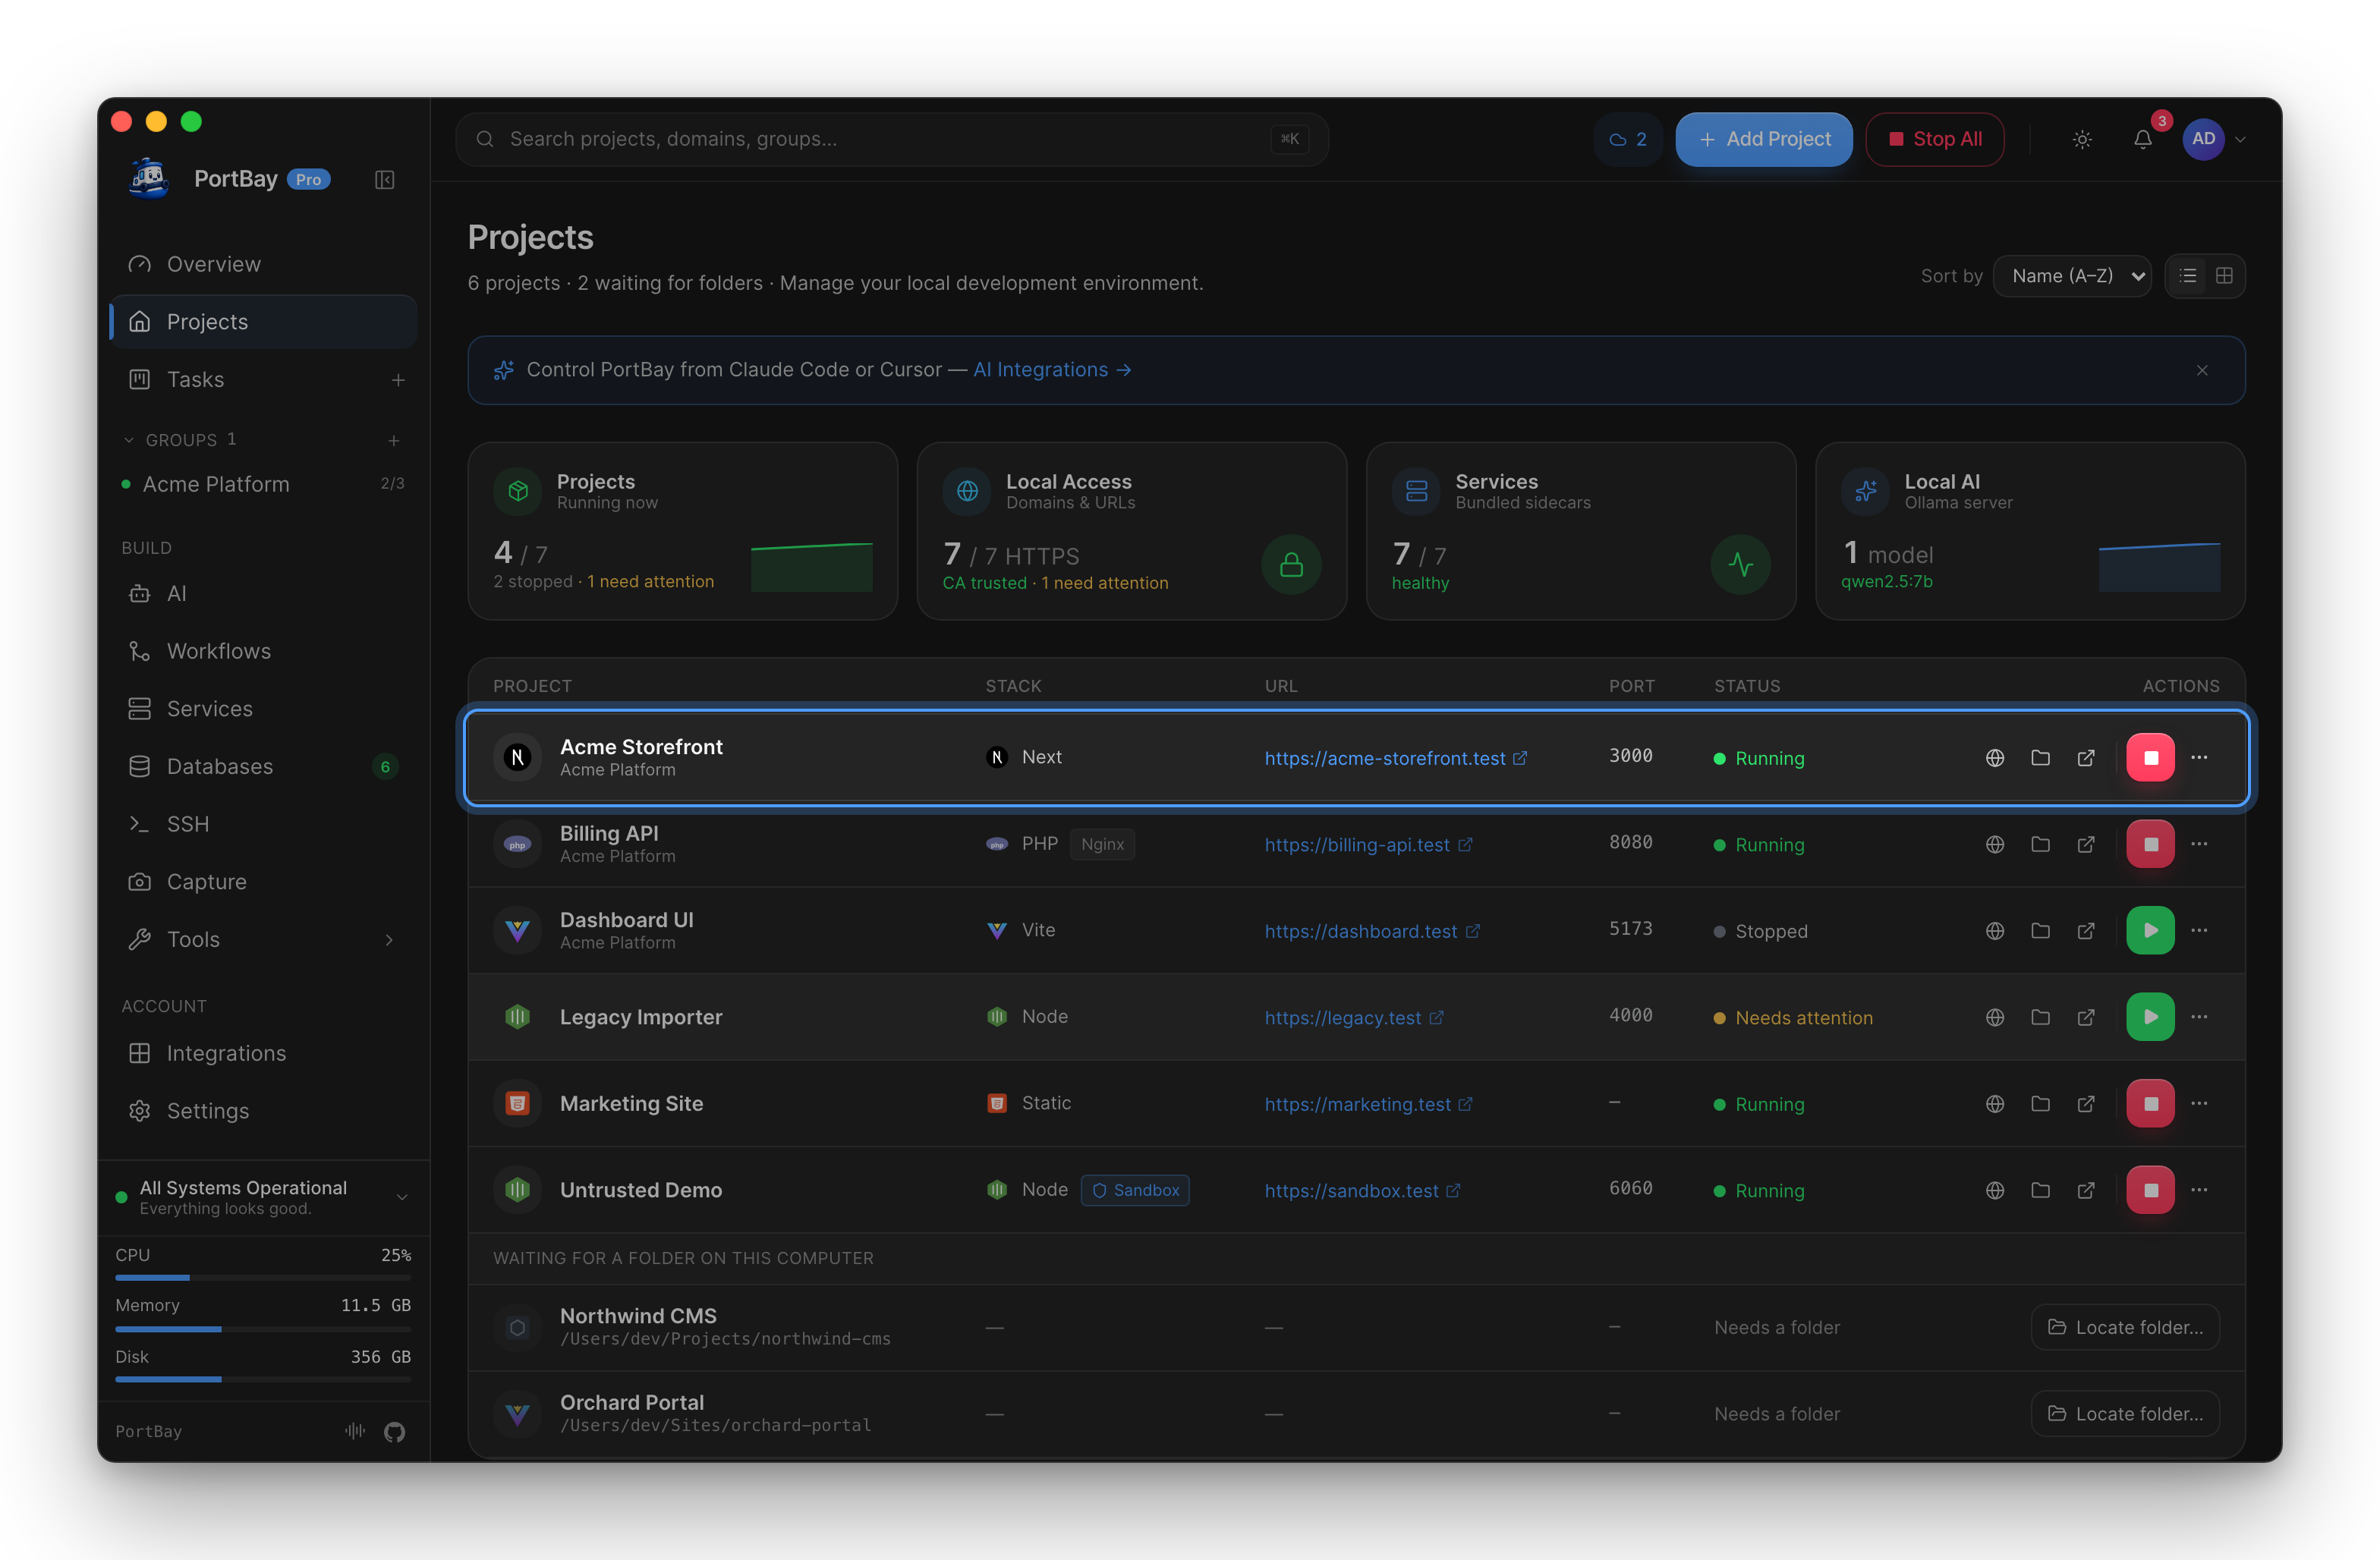Collapse the sidebar with the panel icon

[384, 180]
